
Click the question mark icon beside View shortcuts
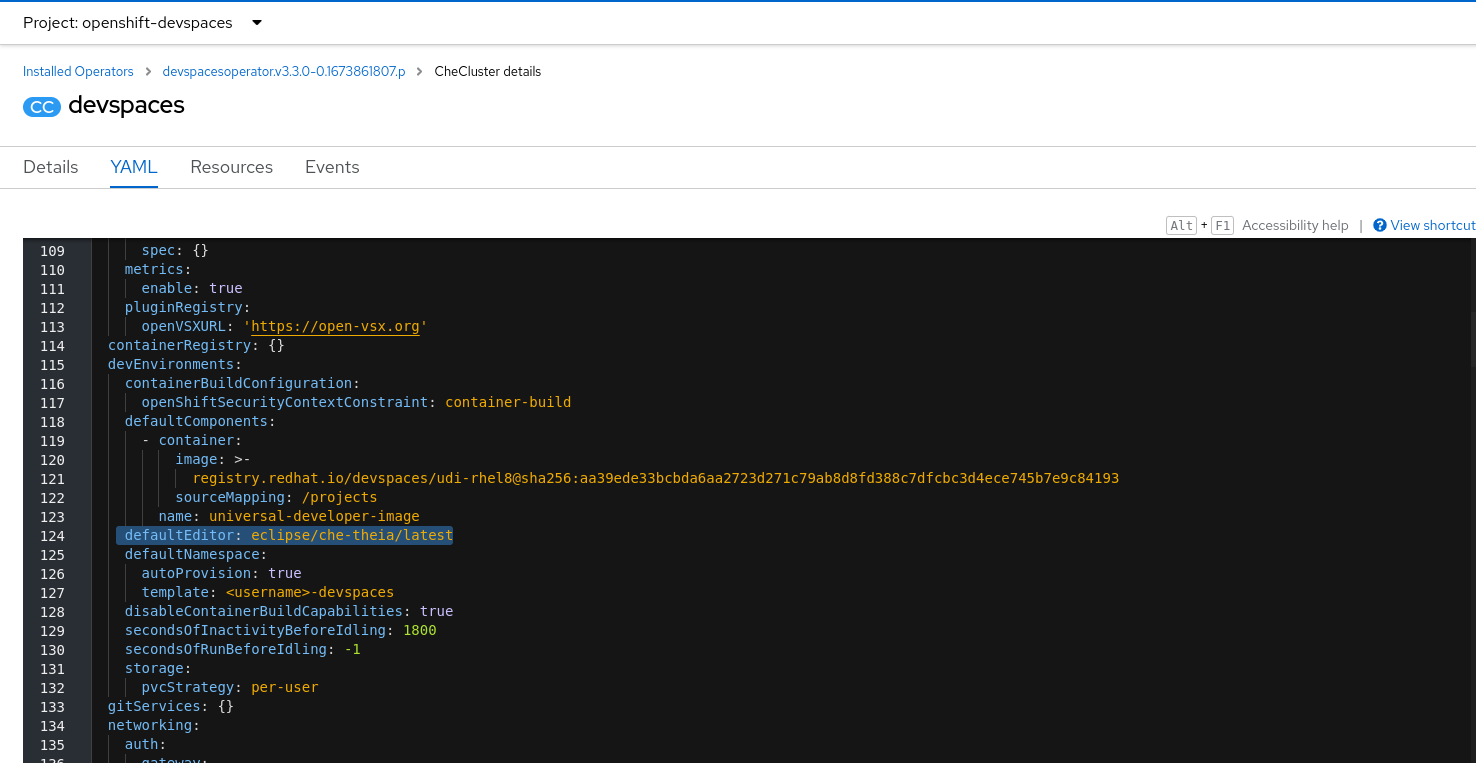tap(1380, 225)
